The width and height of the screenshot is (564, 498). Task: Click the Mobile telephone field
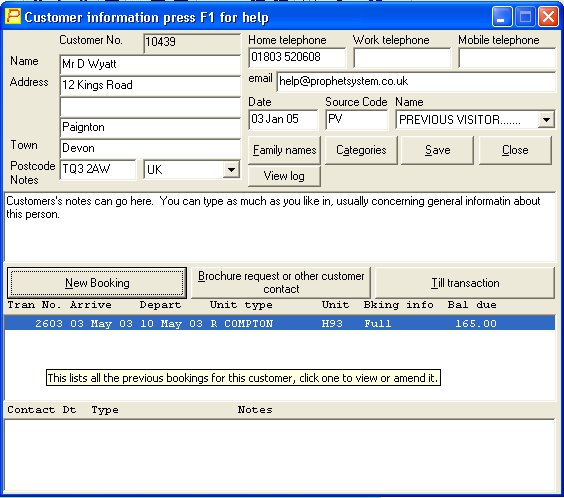tap(507, 58)
